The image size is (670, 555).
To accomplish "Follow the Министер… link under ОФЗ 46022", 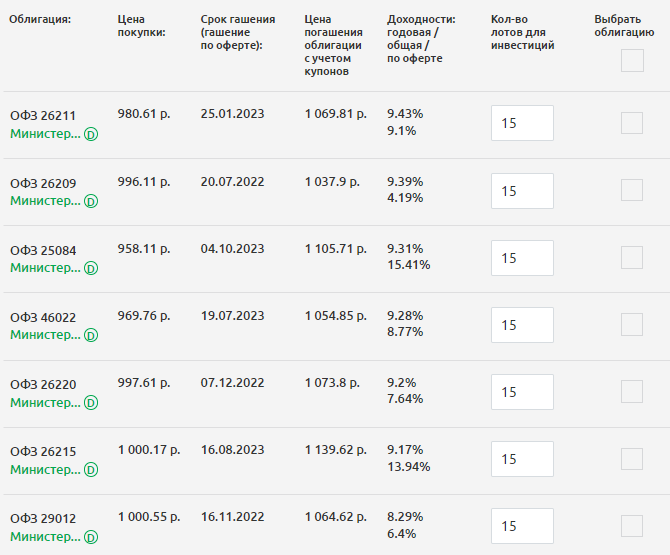I will click(x=45, y=335).
